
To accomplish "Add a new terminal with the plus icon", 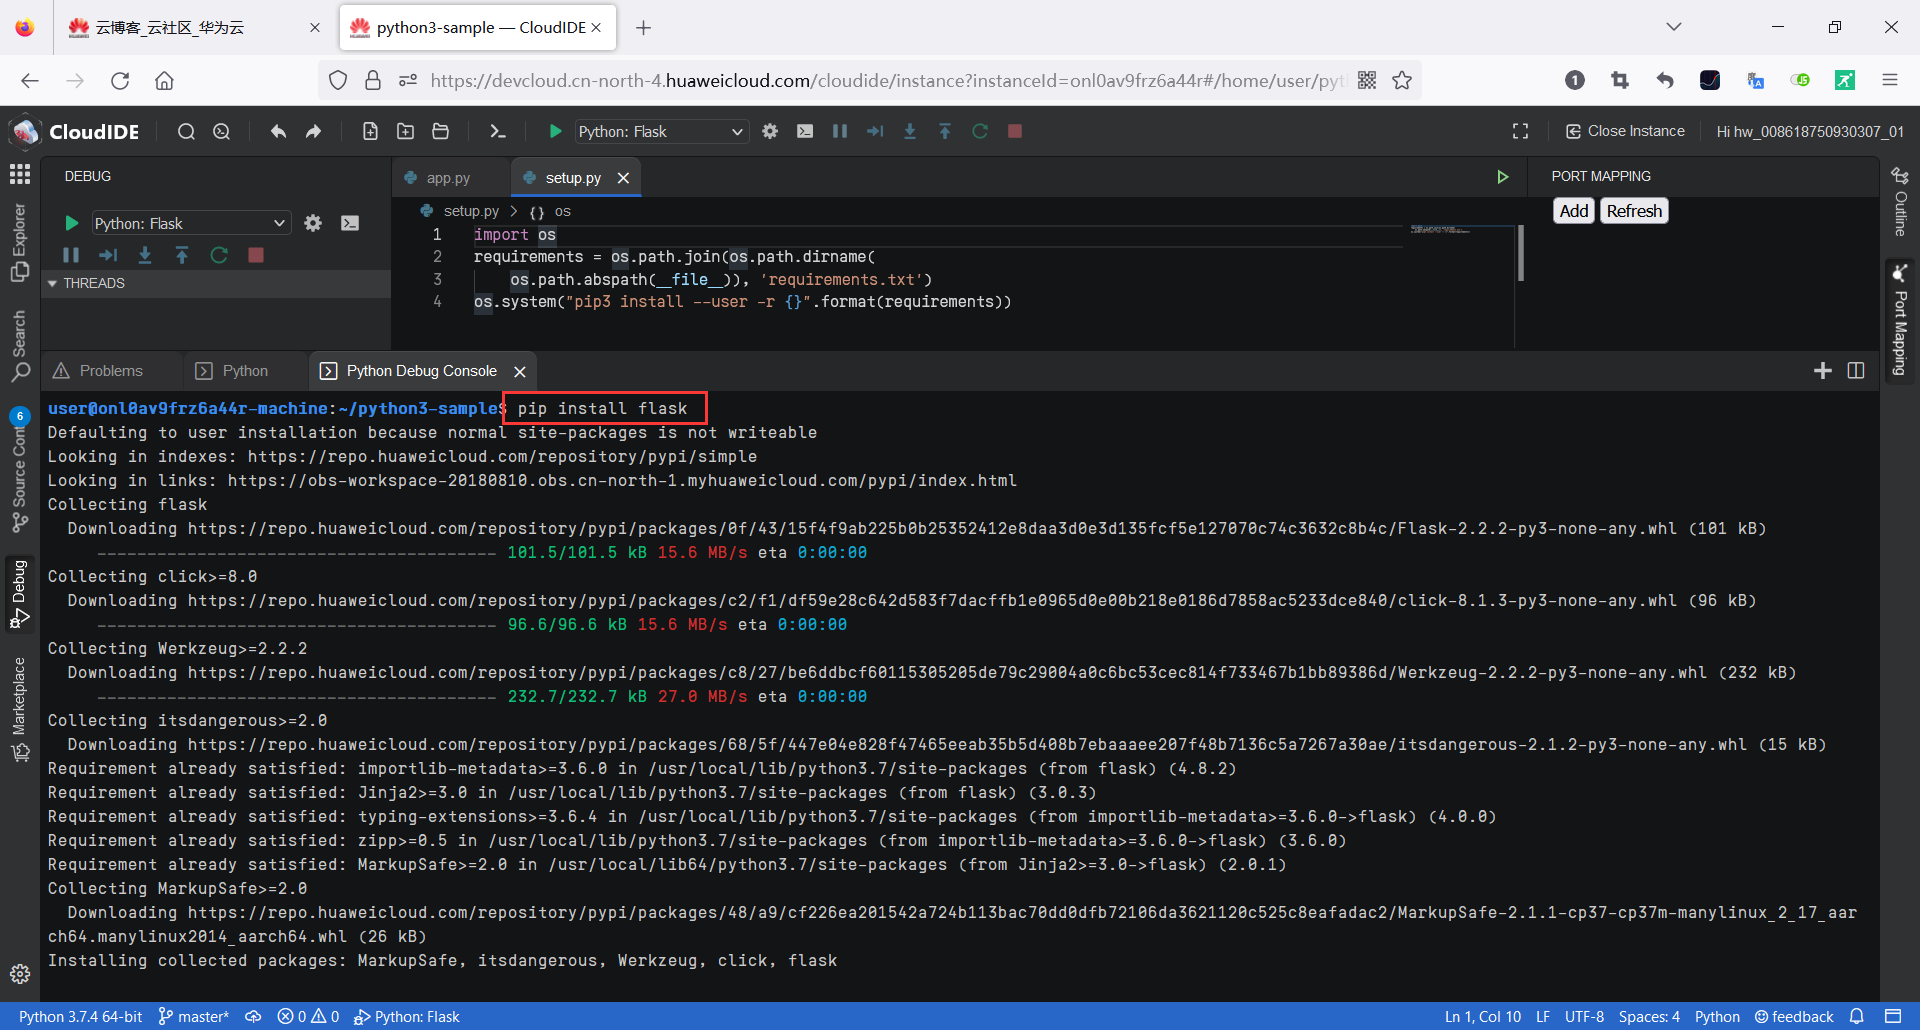I will (x=1823, y=371).
